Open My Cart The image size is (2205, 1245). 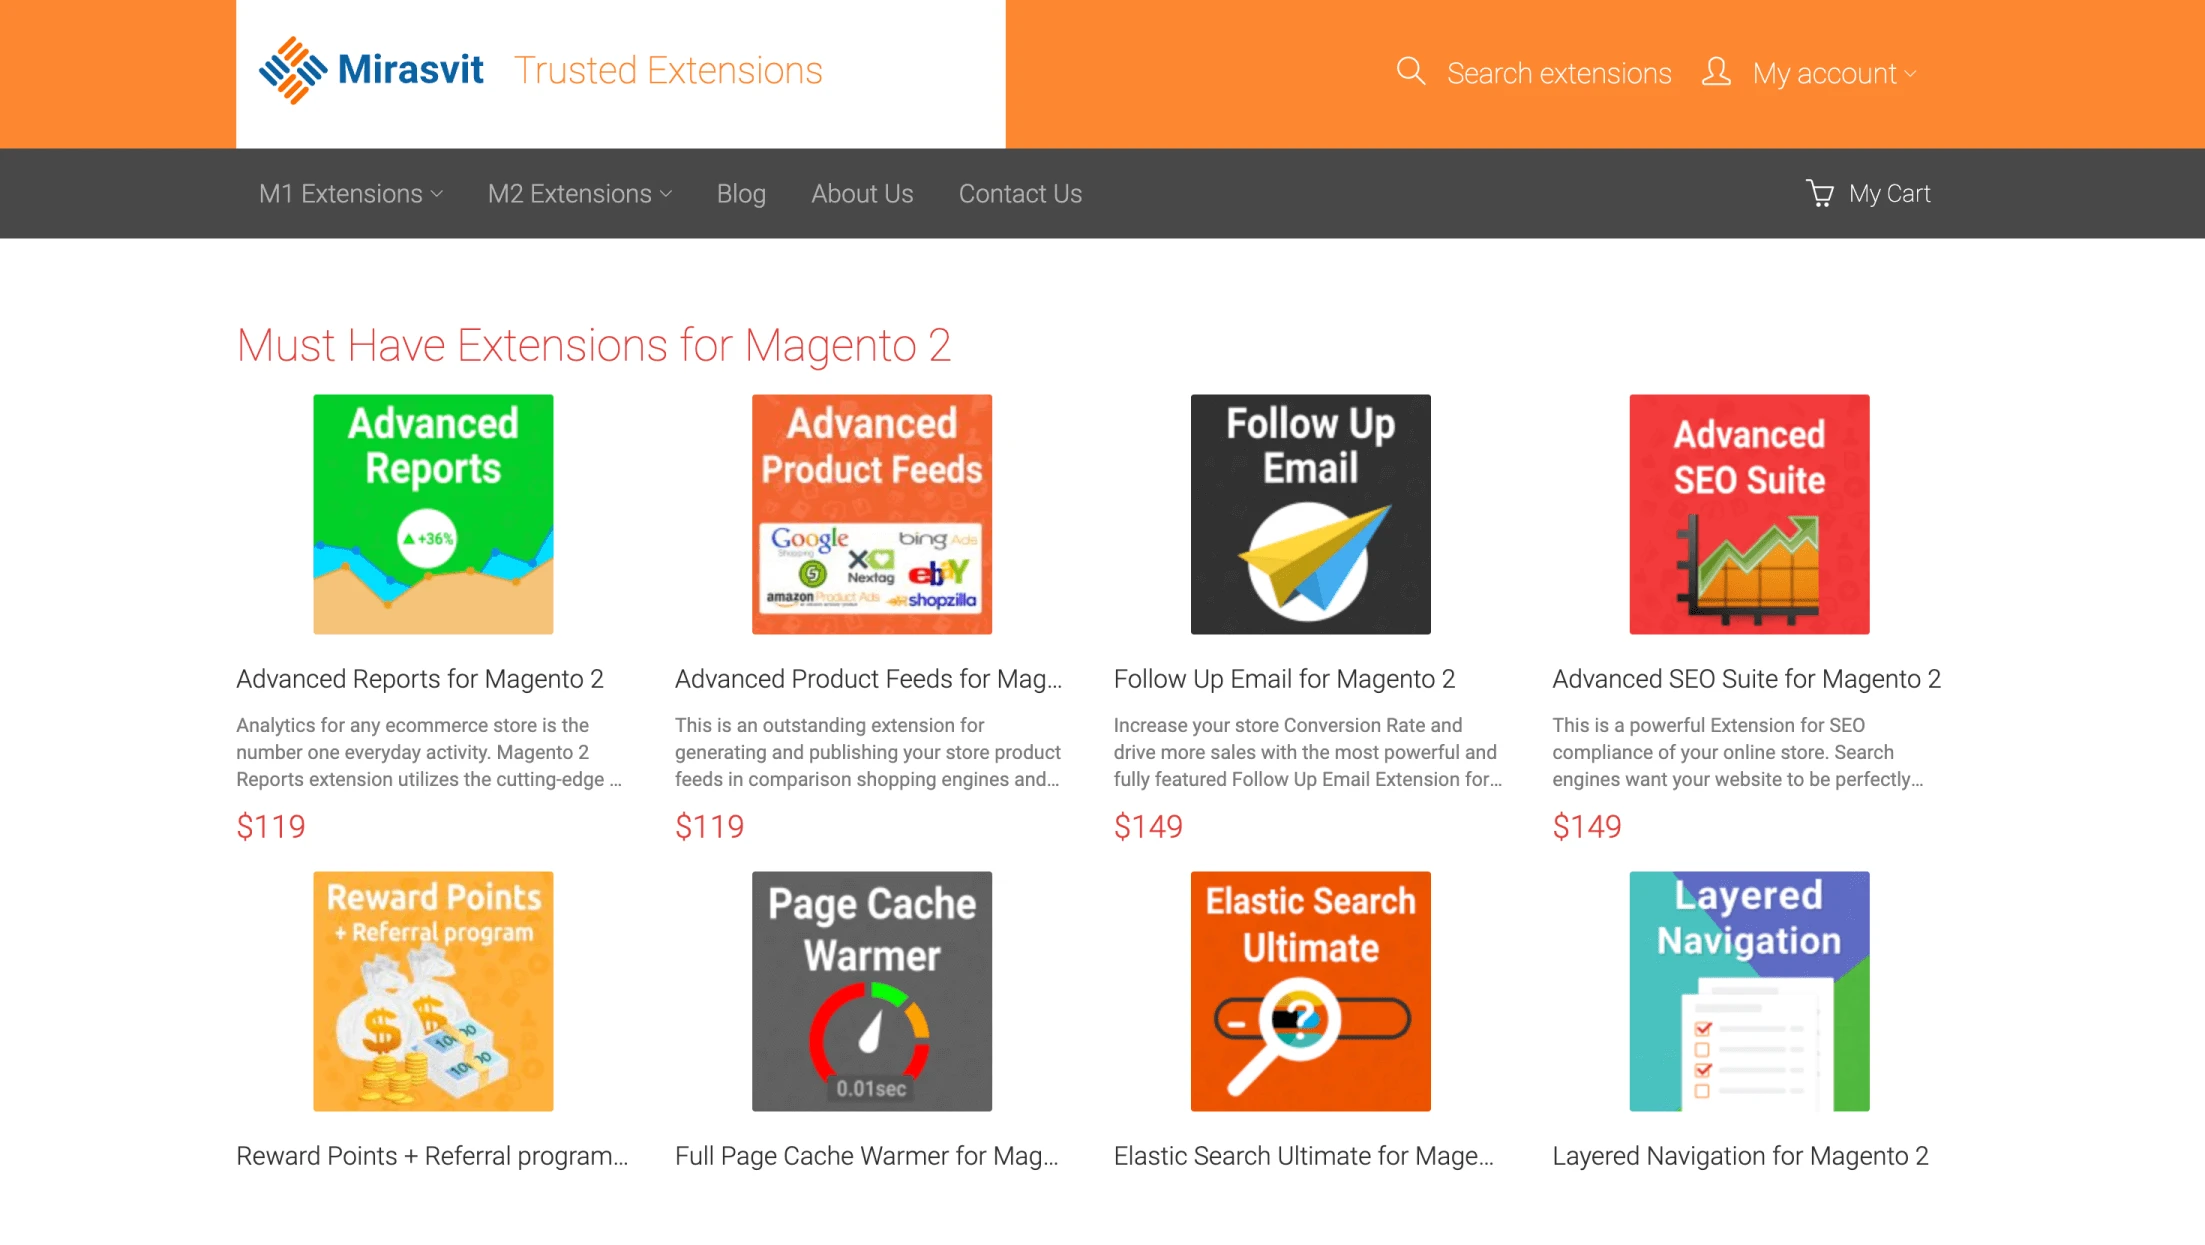point(1889,192)
